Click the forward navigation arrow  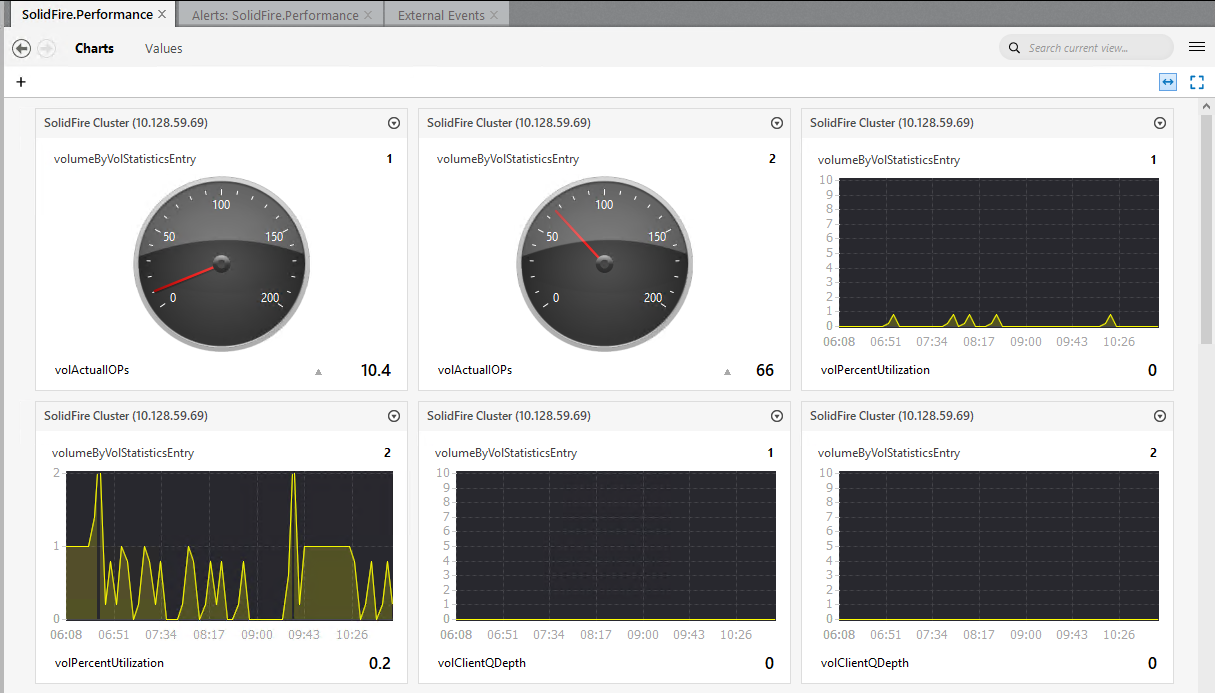tap(46, 48)
